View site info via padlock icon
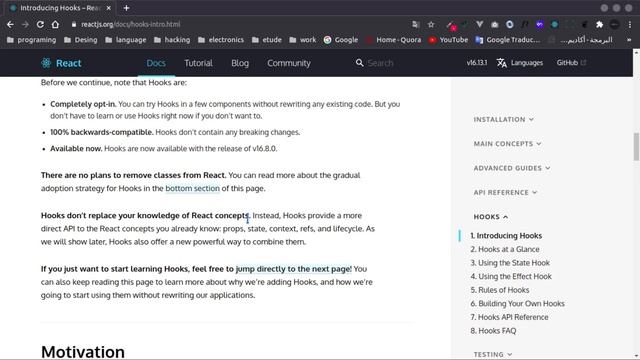Screen dimensions: 640x360 tap(74, 24)
